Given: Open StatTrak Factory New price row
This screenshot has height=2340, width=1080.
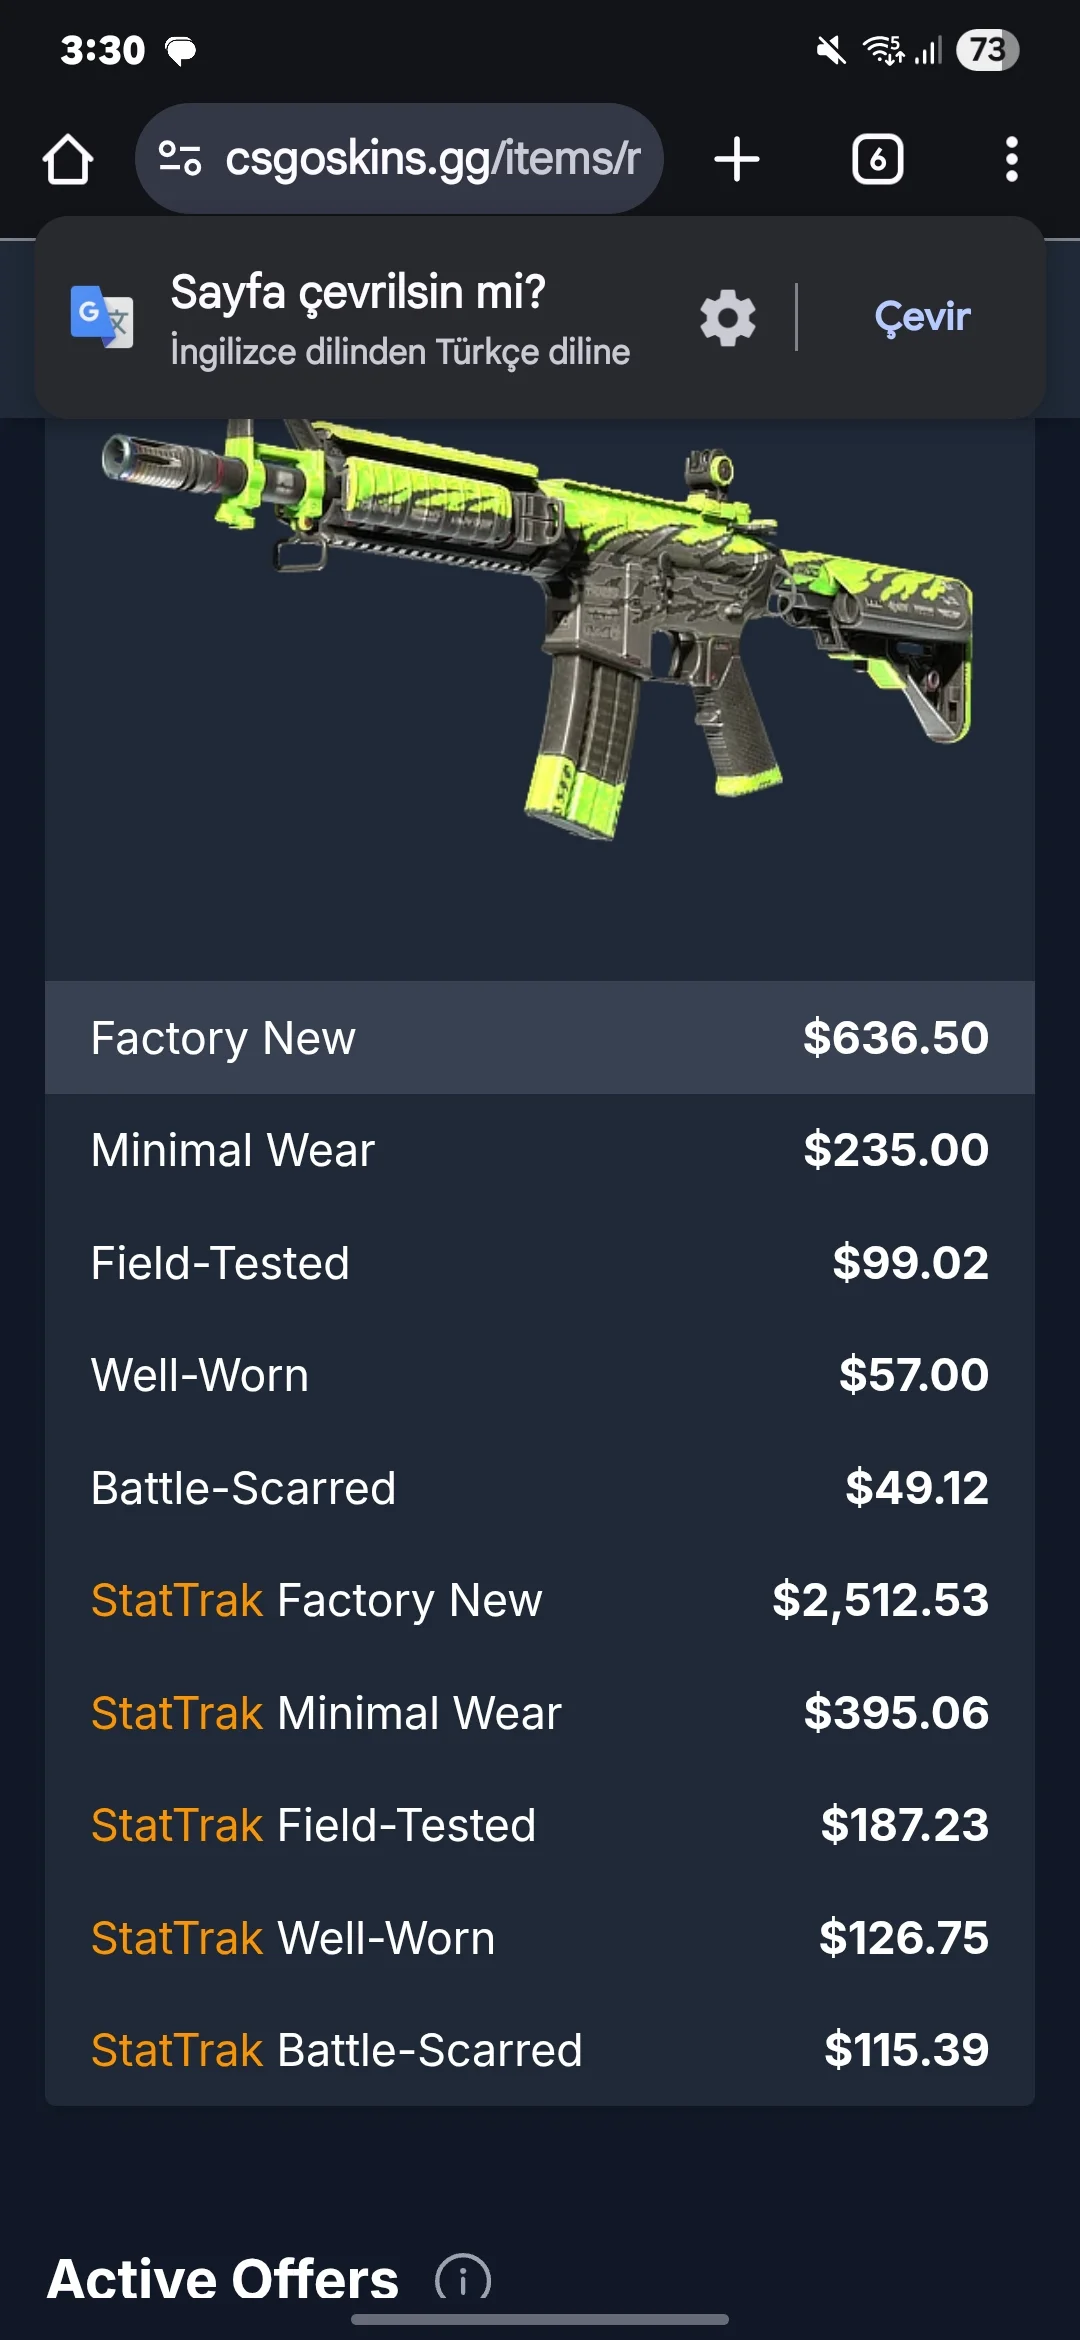Looking at the screenshot, I should coord(540,1600).
